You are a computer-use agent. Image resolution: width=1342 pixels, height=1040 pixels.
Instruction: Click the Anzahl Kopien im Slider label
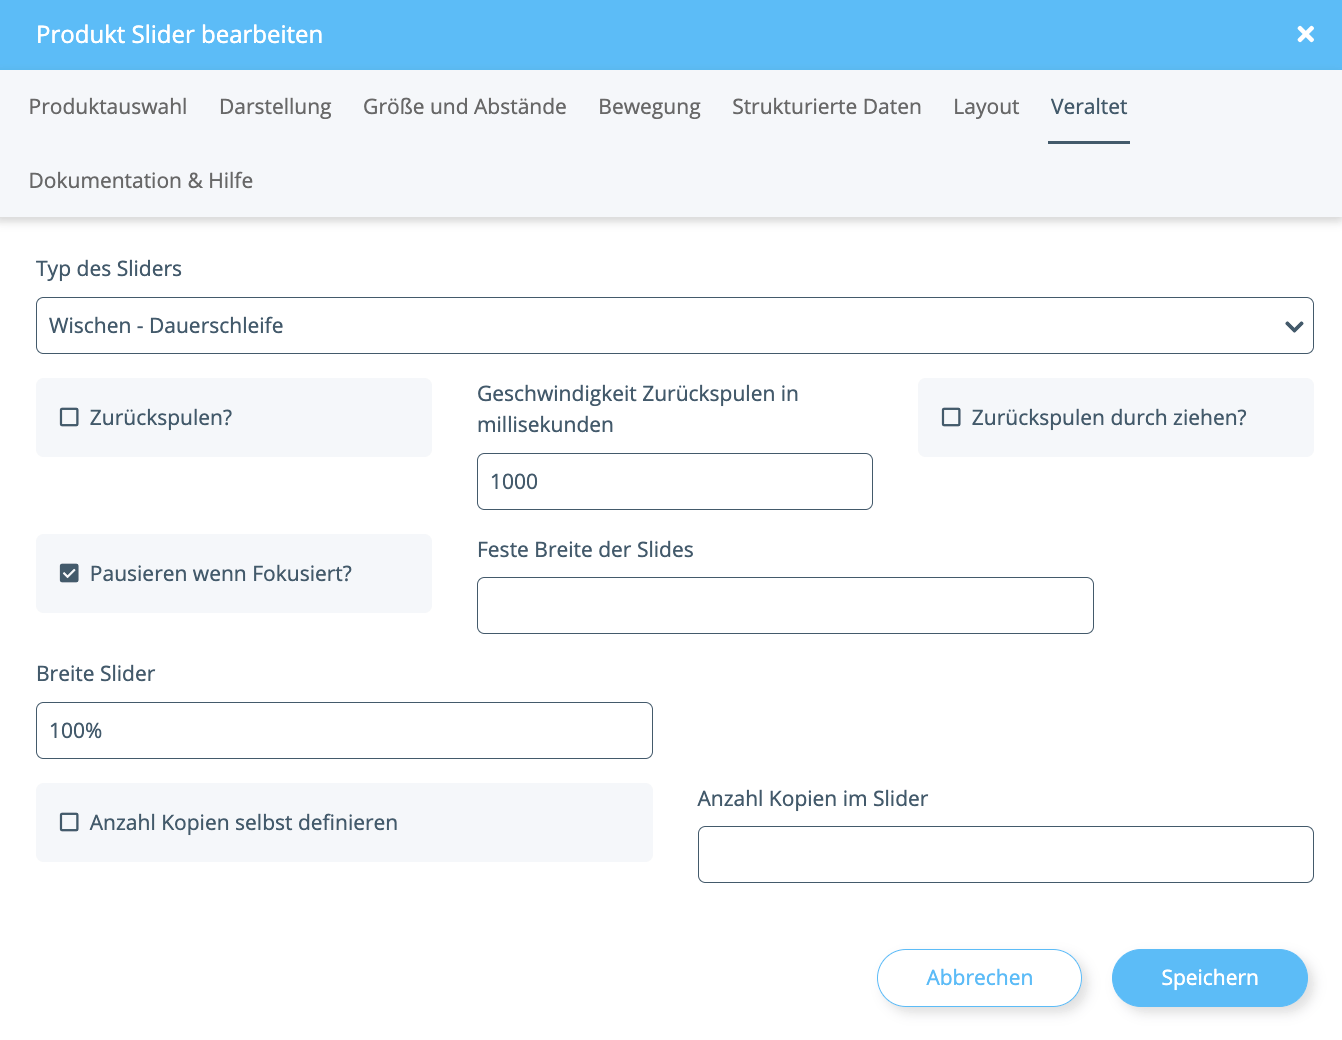(x=813, y=799)
